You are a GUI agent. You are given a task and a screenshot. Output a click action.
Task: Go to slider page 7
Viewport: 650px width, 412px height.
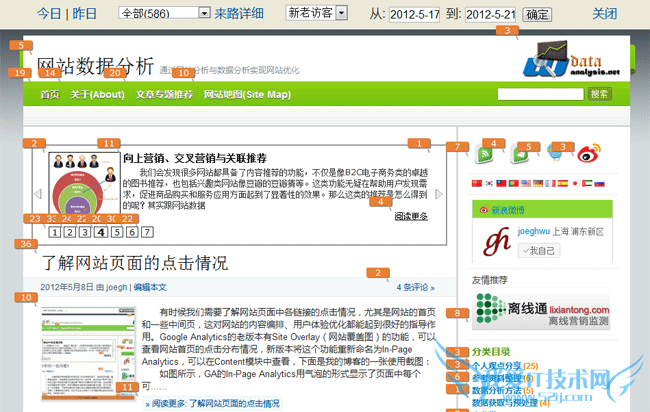(x=147, y=232)
